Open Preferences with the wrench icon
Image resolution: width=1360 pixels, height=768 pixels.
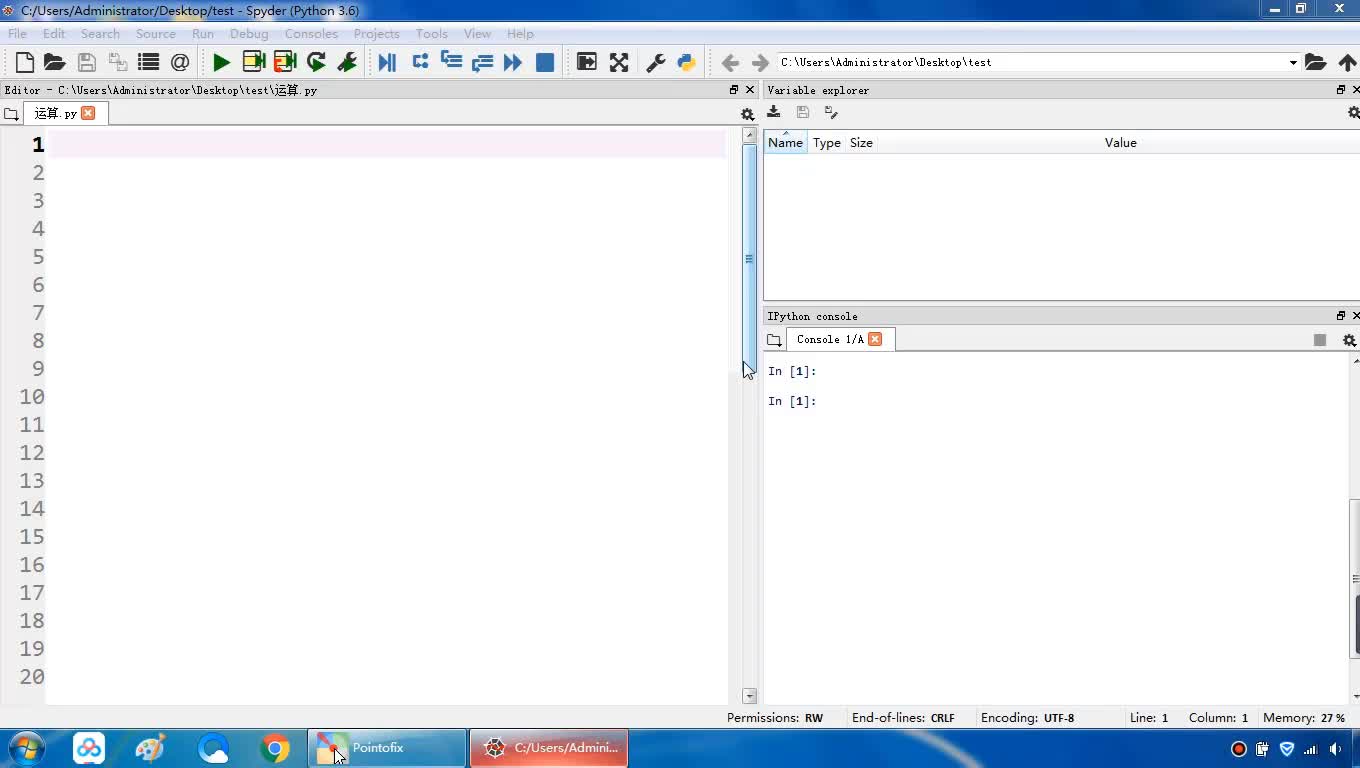coord(656,62)
